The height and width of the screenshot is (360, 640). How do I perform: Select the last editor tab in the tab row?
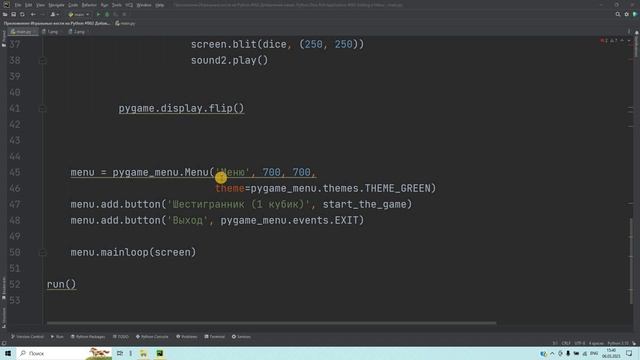tap(78, 31)
